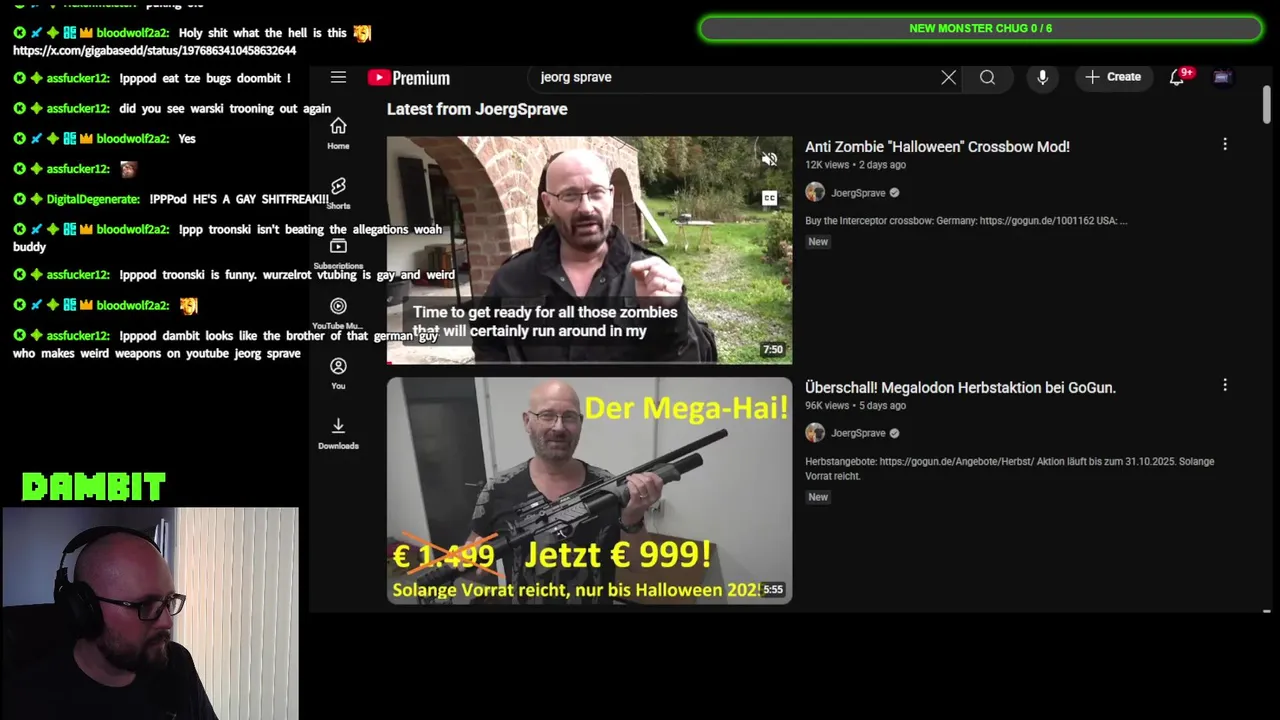Open the notifications bell
The height and width of the screenshot is (720, 1280).
click(1177, 77)
